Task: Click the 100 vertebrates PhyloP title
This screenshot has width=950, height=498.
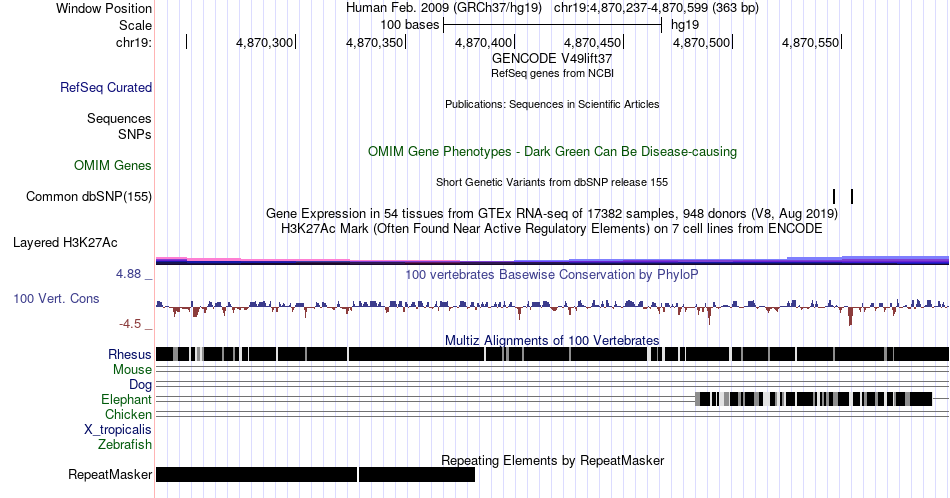Action: pos(552,274)
